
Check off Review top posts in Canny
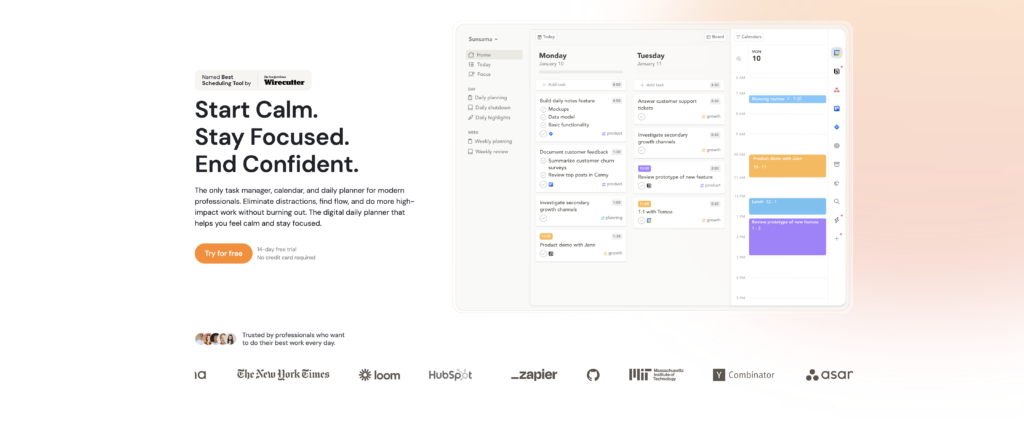(x=543, y=175)
